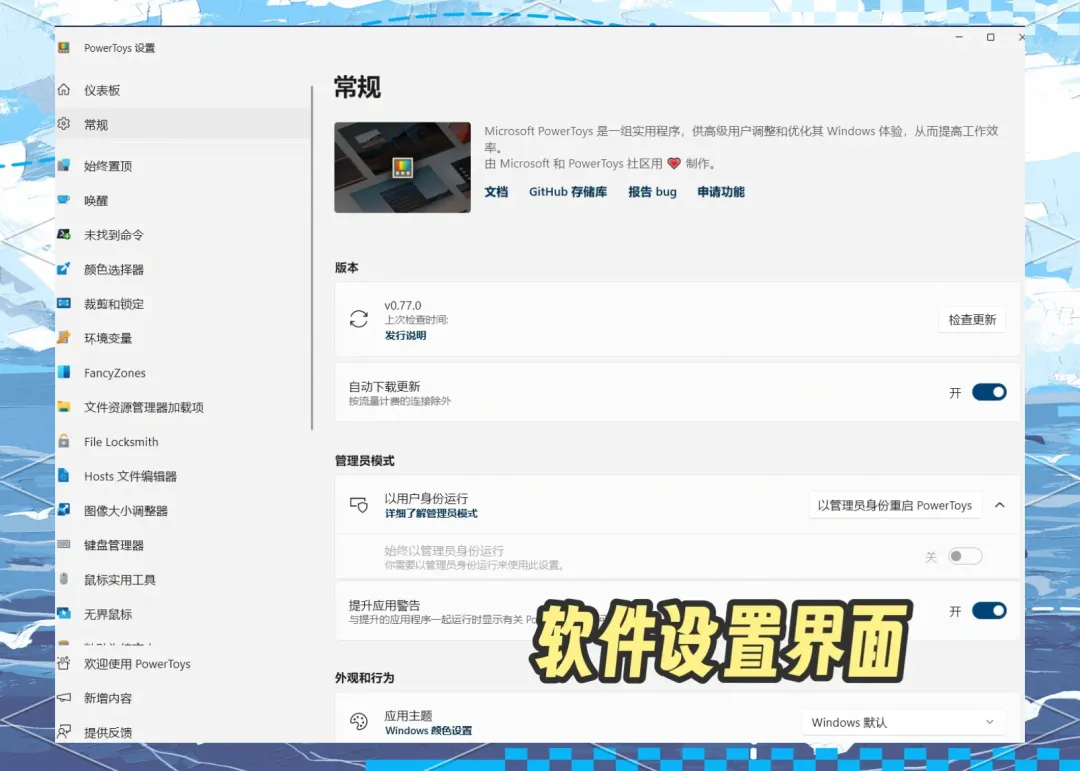The height and width of the screenshot is (771, 1080).
Task: Click the Keyboard Manager icon
Action: tap(64, 544)
